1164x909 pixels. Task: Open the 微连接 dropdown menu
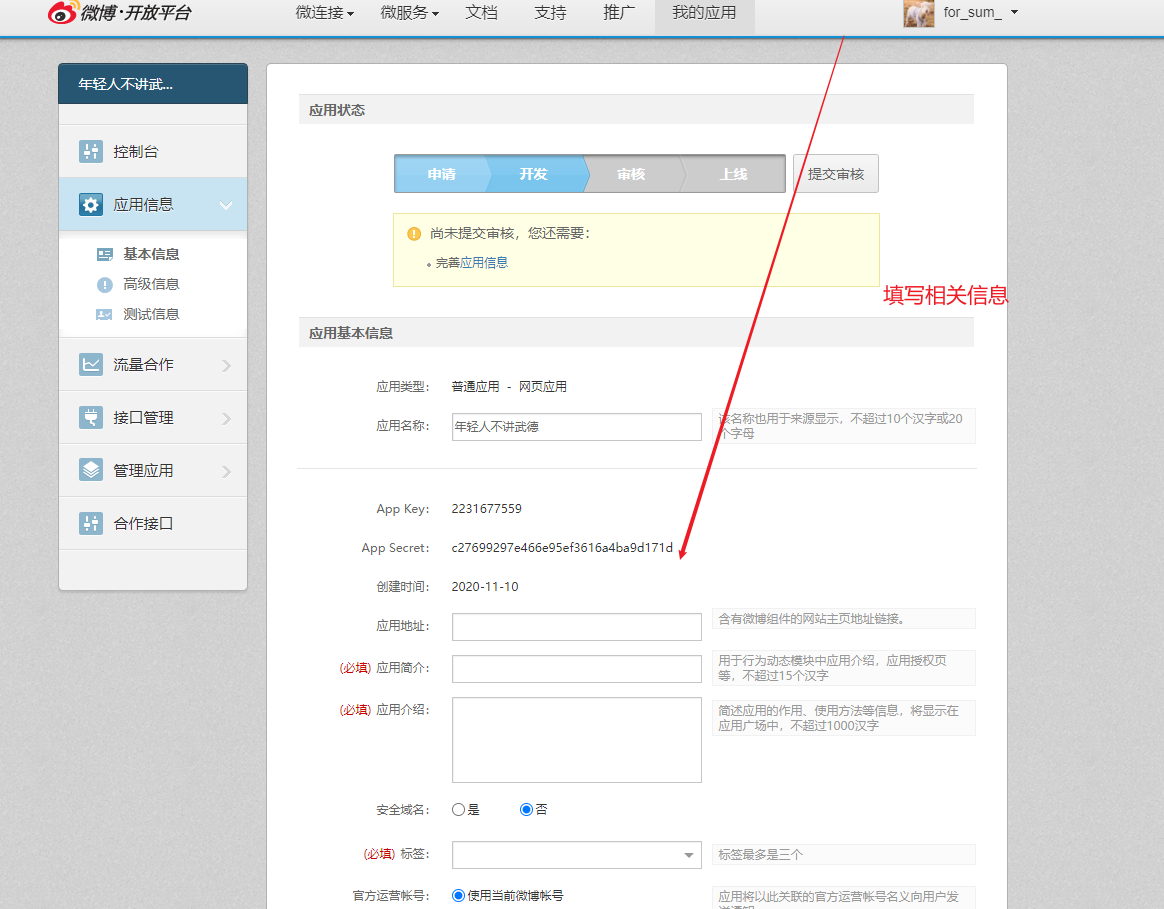tap(324, 13)
